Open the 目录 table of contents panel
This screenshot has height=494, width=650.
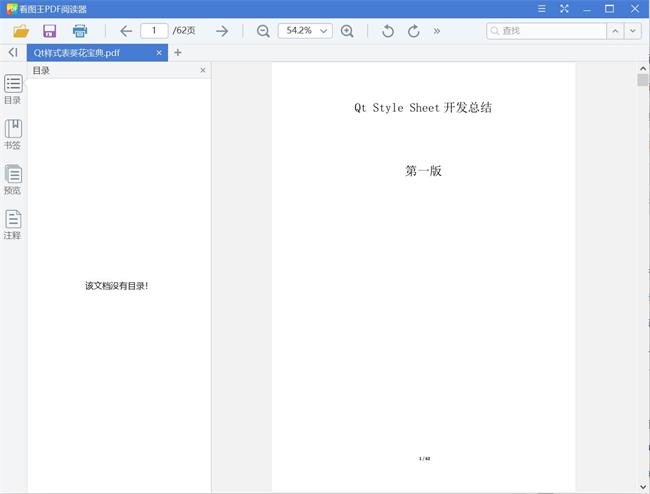[13, 89]
